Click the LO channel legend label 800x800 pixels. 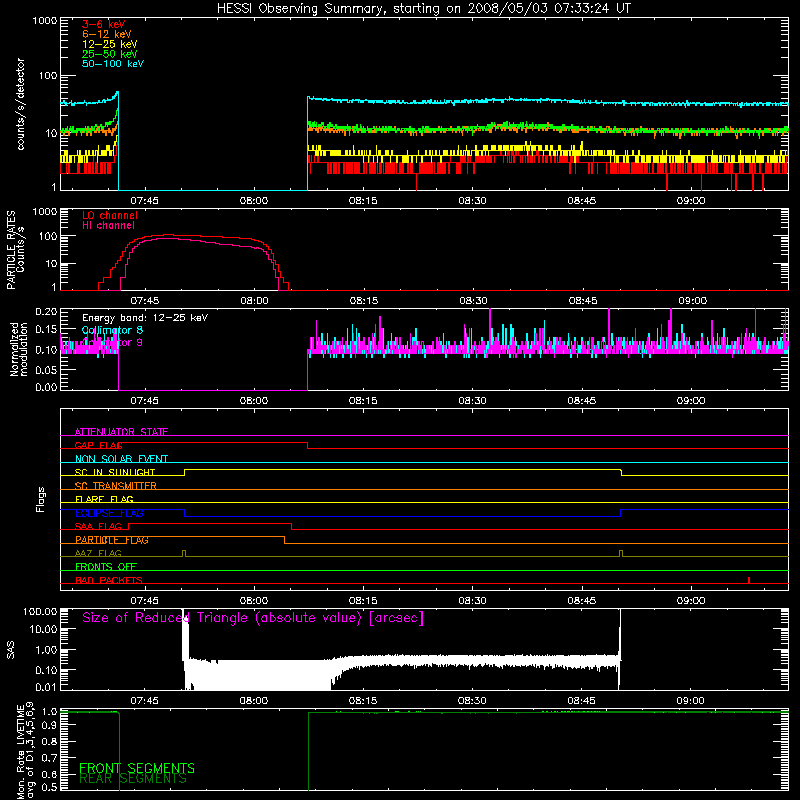tap(110, 215)
